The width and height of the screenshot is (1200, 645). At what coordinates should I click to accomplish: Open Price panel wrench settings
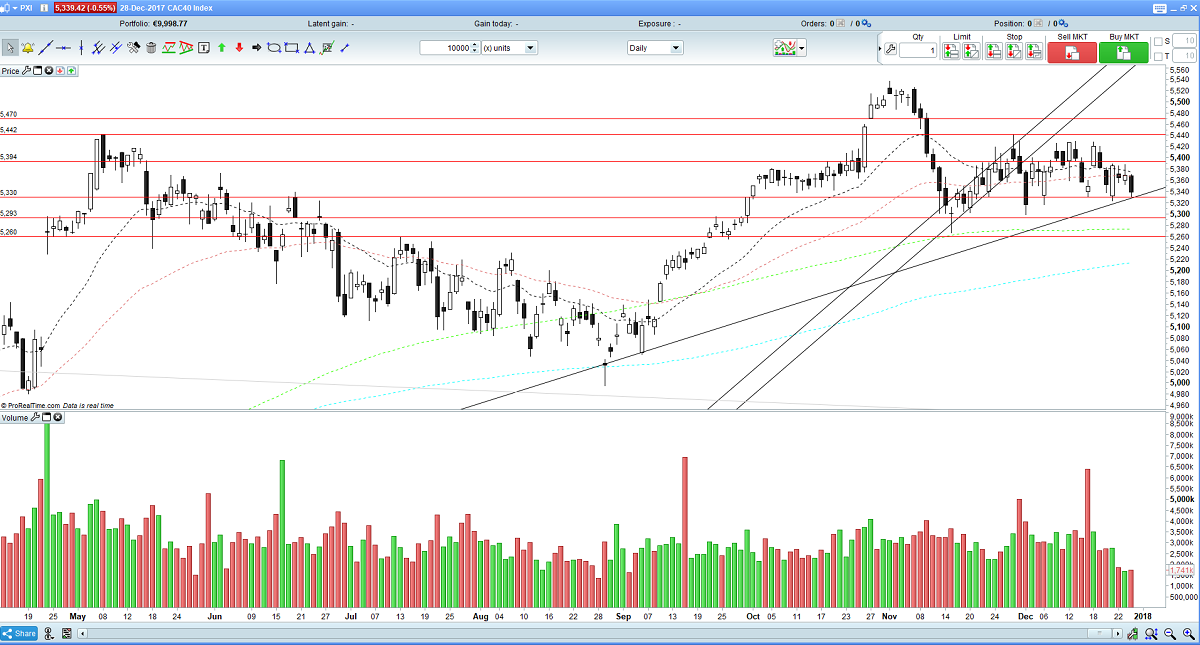click(26, 71)
